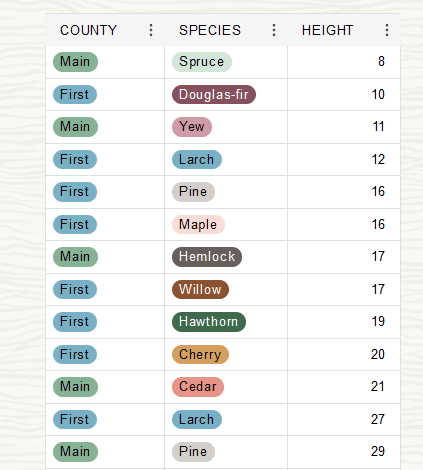Viewport: 423px width, 470px height.
Task: Select the Willow species tag
Action: (x=200, y=289)
